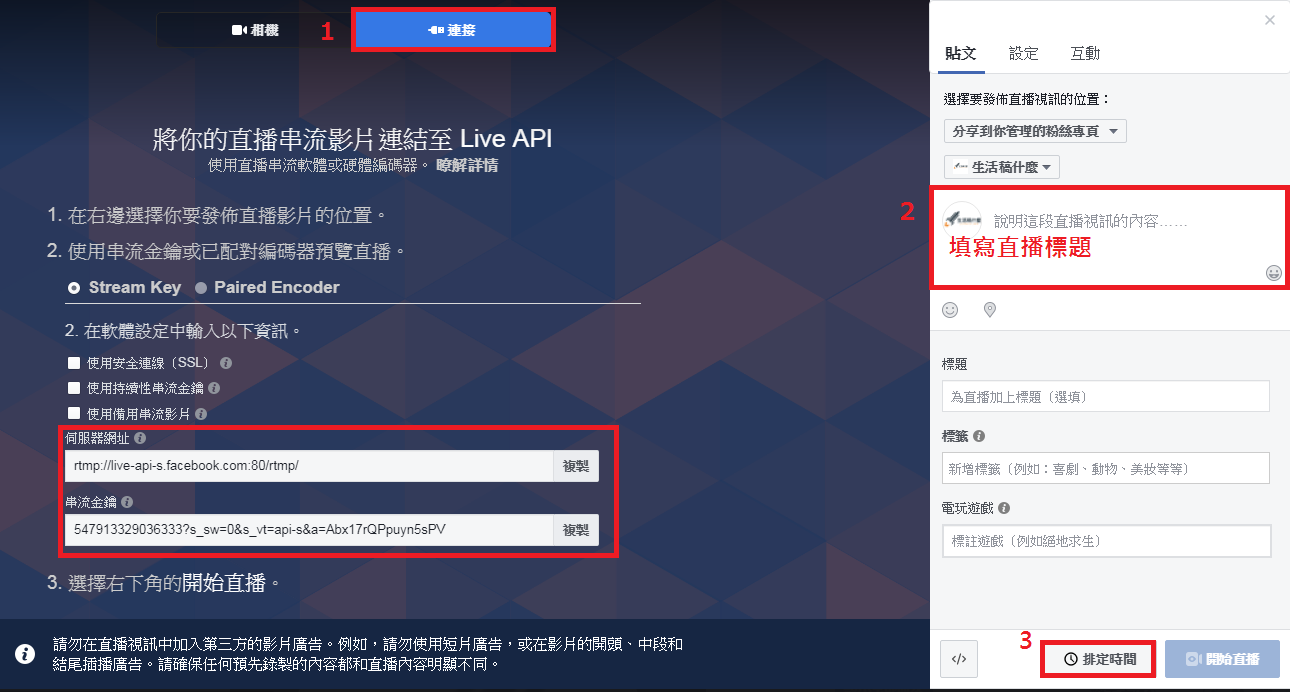Viewport: 1290px width, 692px height.
Task: Click info icon beside 標籤 label
Action: click(x=978, y=437)
